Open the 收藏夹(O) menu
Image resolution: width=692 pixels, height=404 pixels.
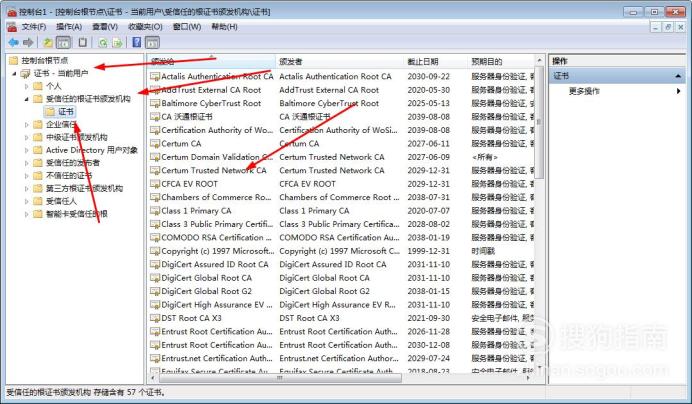click(x=145, y=27)
